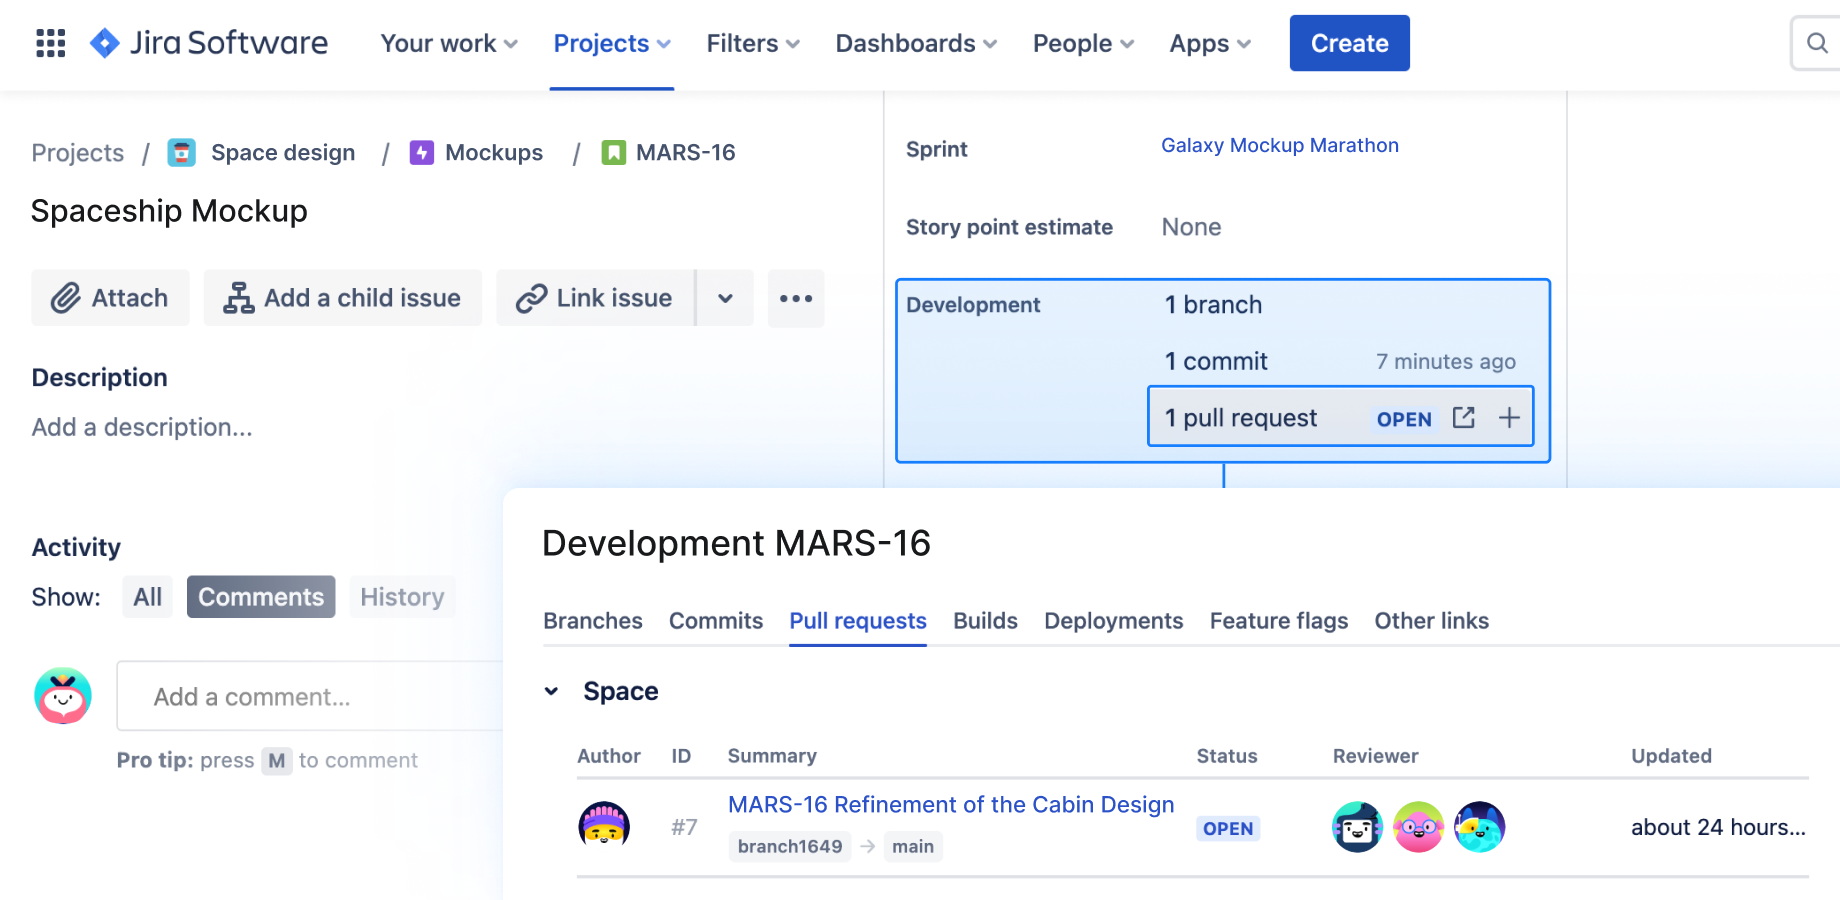The width and height of the screenshot is (1840, 900).
Task: Switch to the Commits tab
Action: click(716, 621)
